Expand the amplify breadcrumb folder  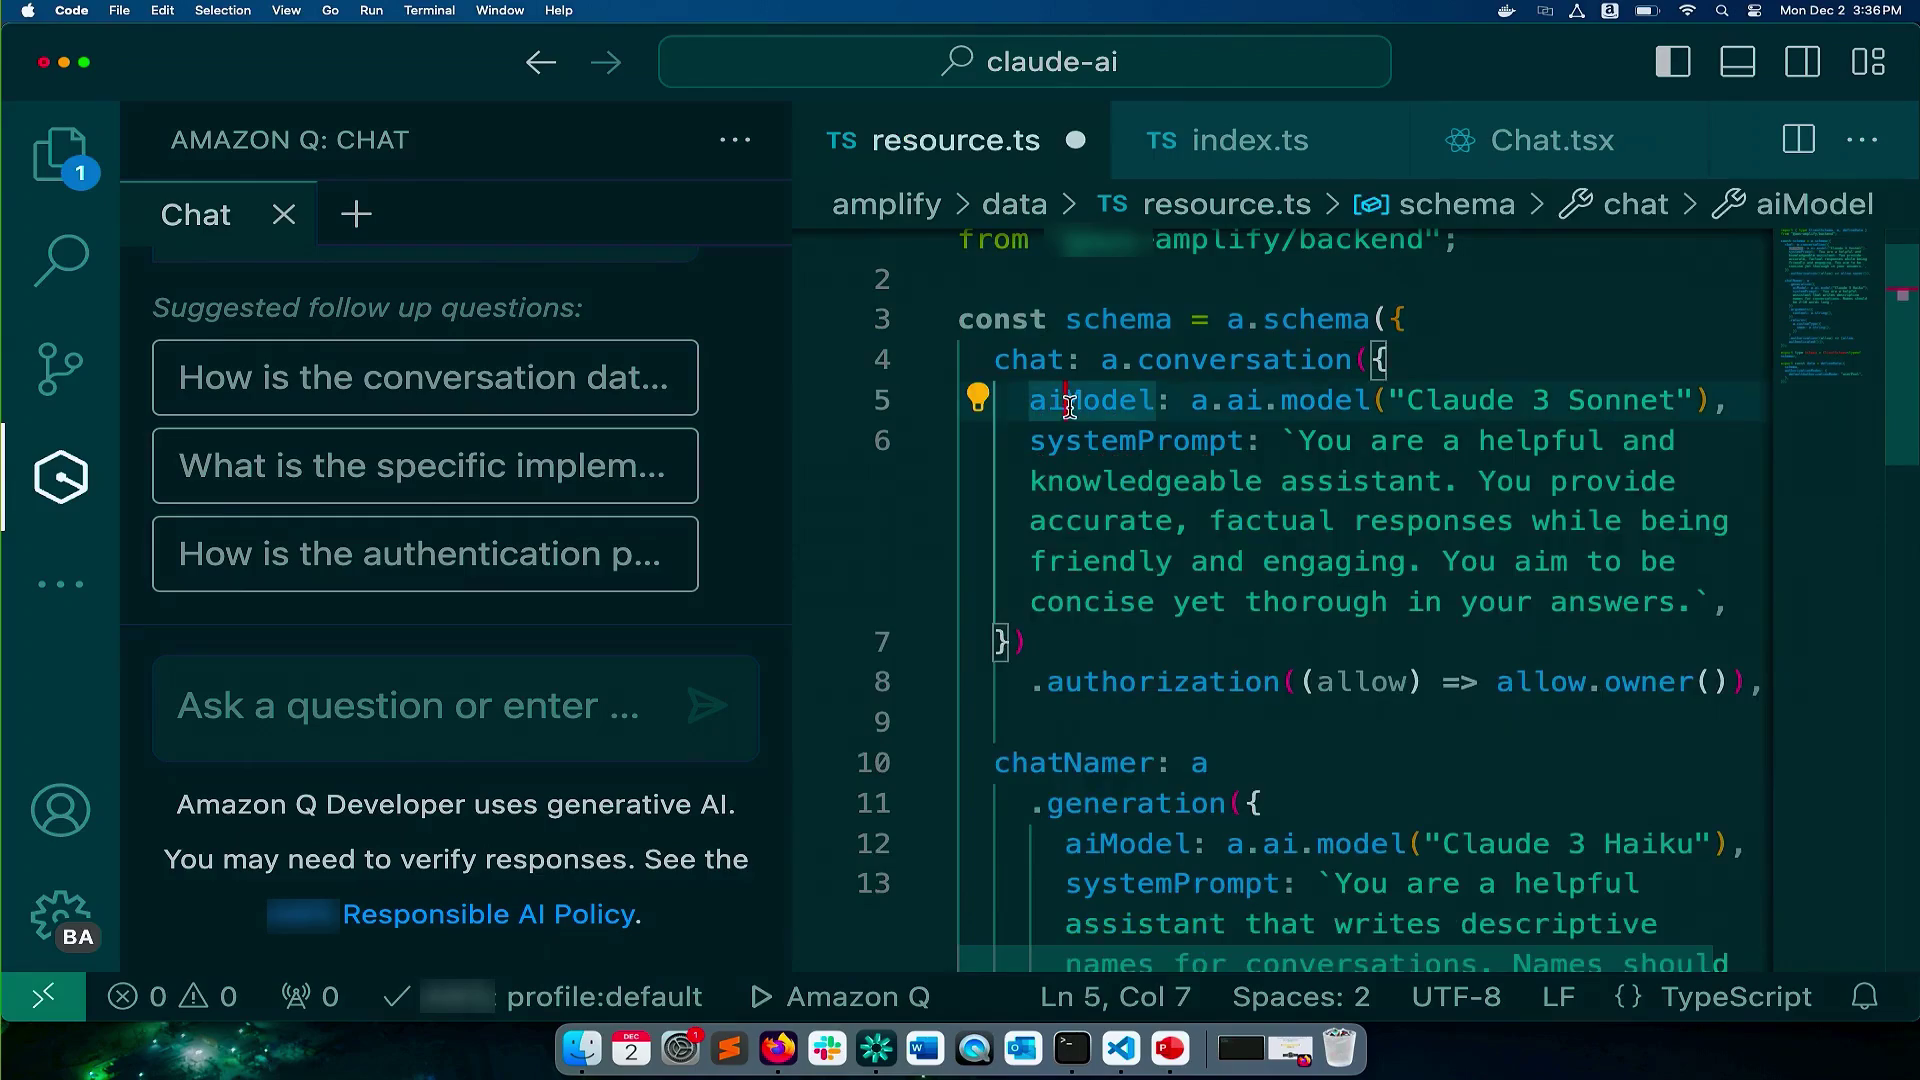pyautogui.click(x=886, y=204)
